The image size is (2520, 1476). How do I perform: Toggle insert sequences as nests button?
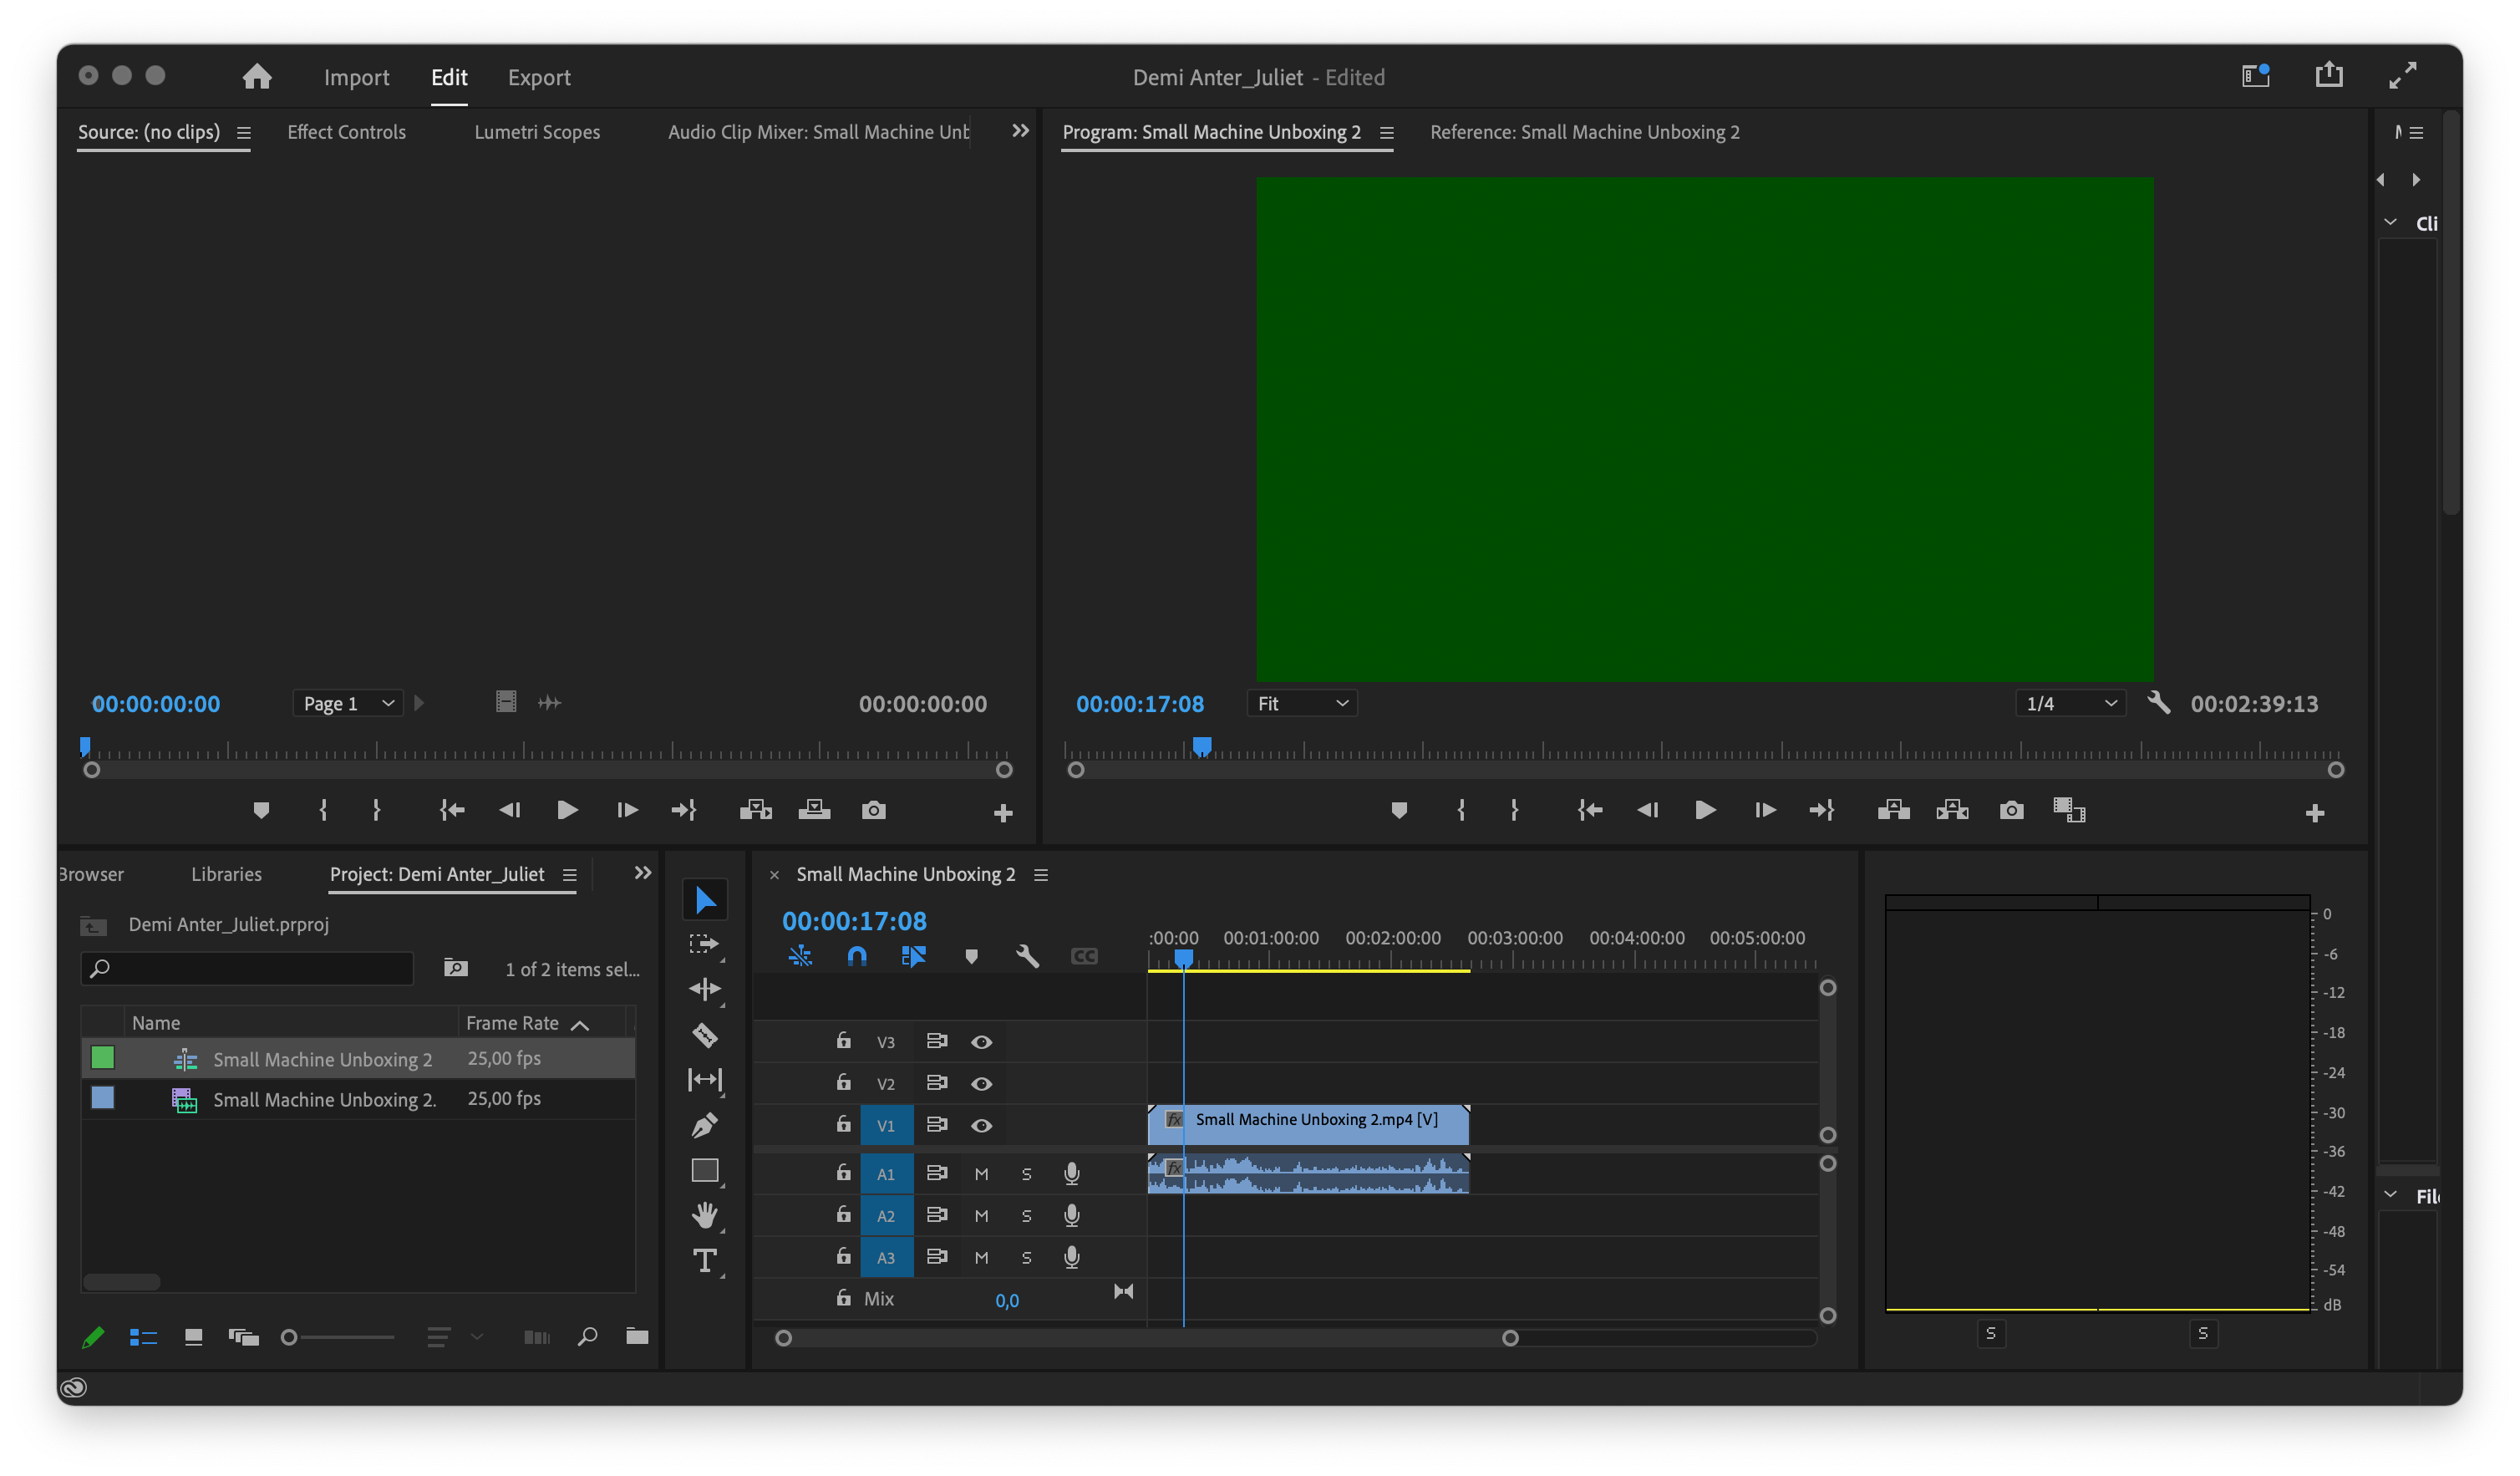click(800, 957)
